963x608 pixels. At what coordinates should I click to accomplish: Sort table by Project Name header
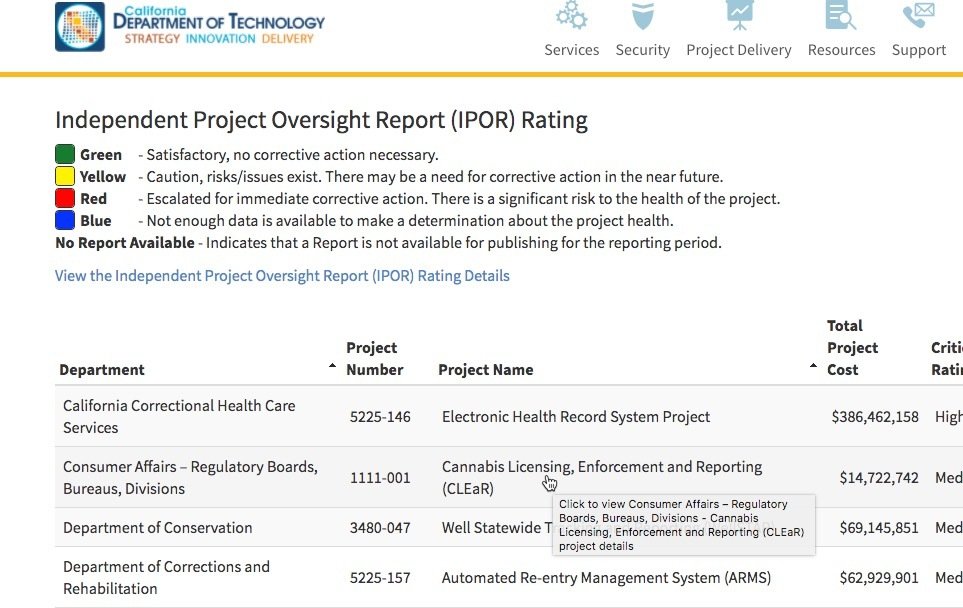(486, 370)
